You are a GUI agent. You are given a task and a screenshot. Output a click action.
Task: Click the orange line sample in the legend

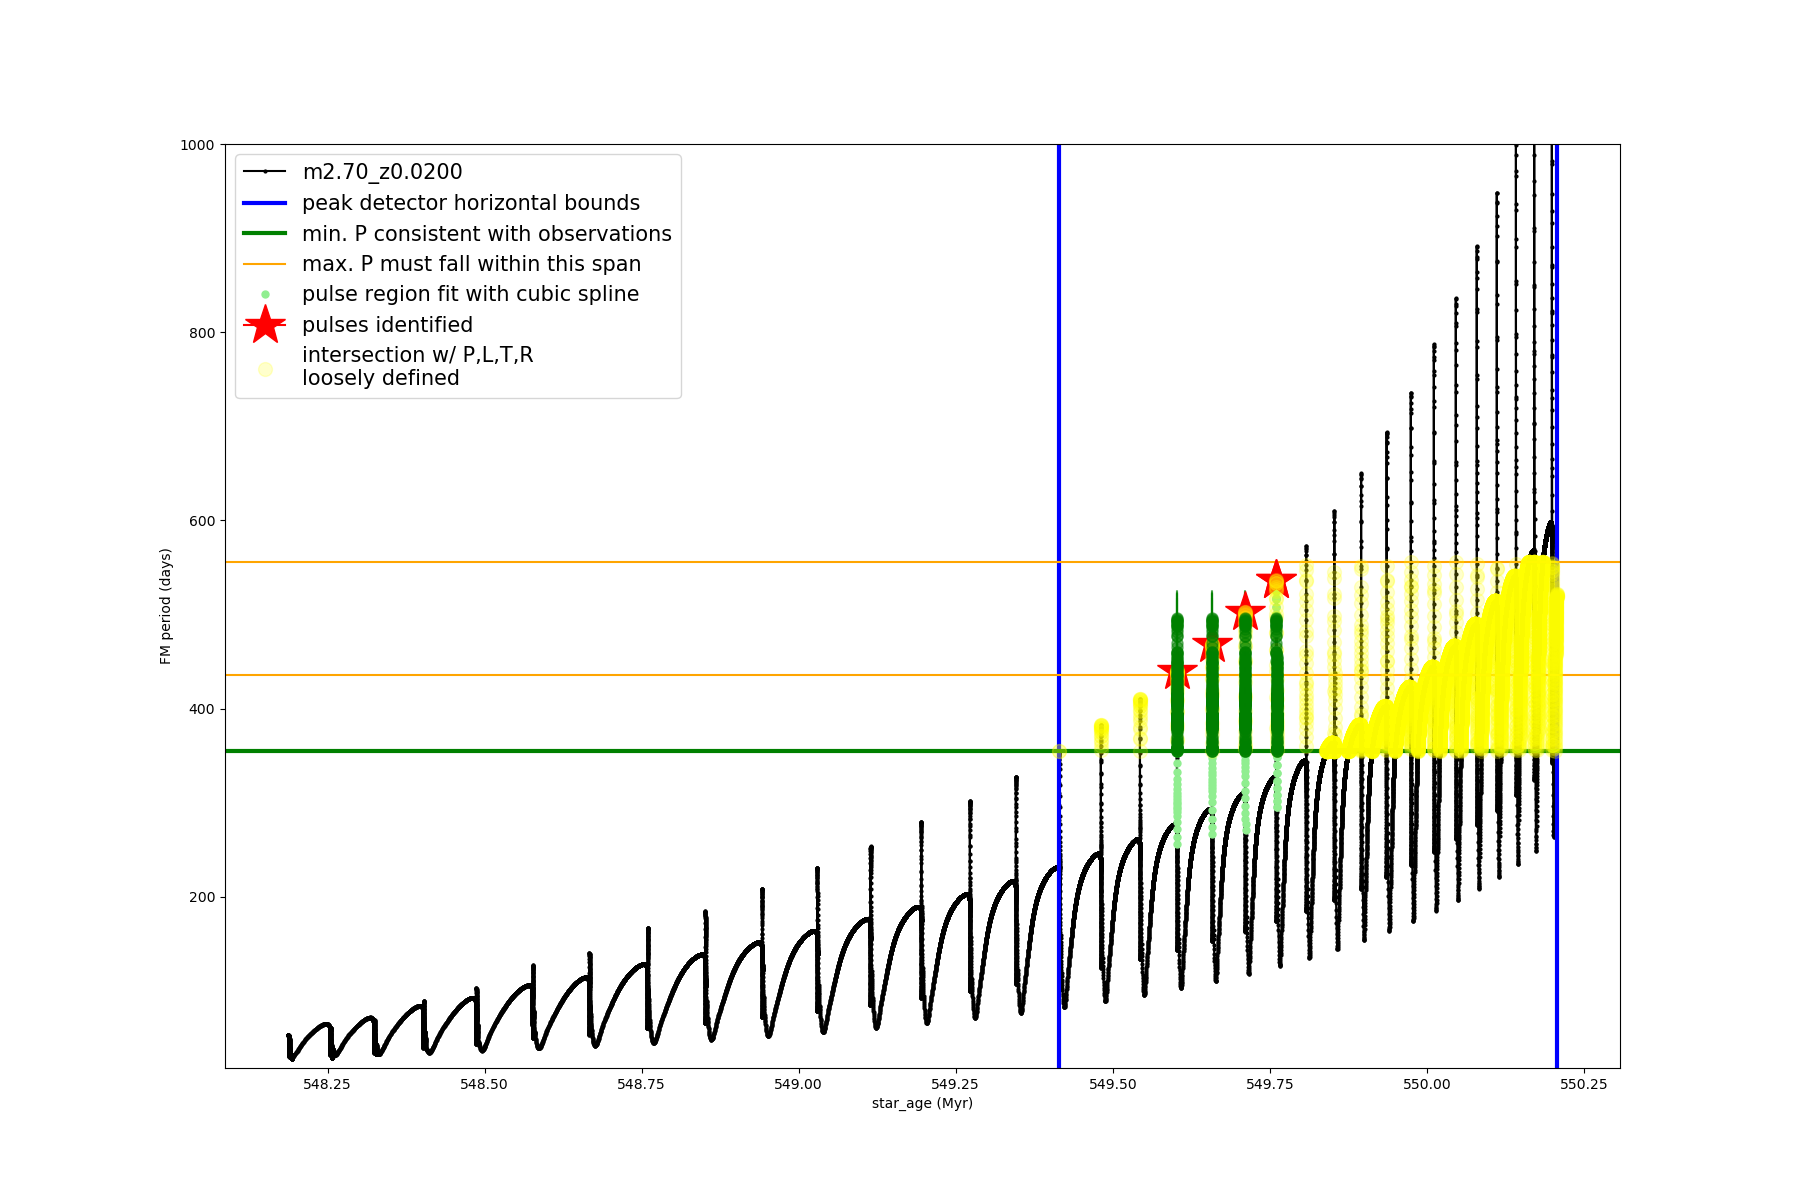(265, 264)
